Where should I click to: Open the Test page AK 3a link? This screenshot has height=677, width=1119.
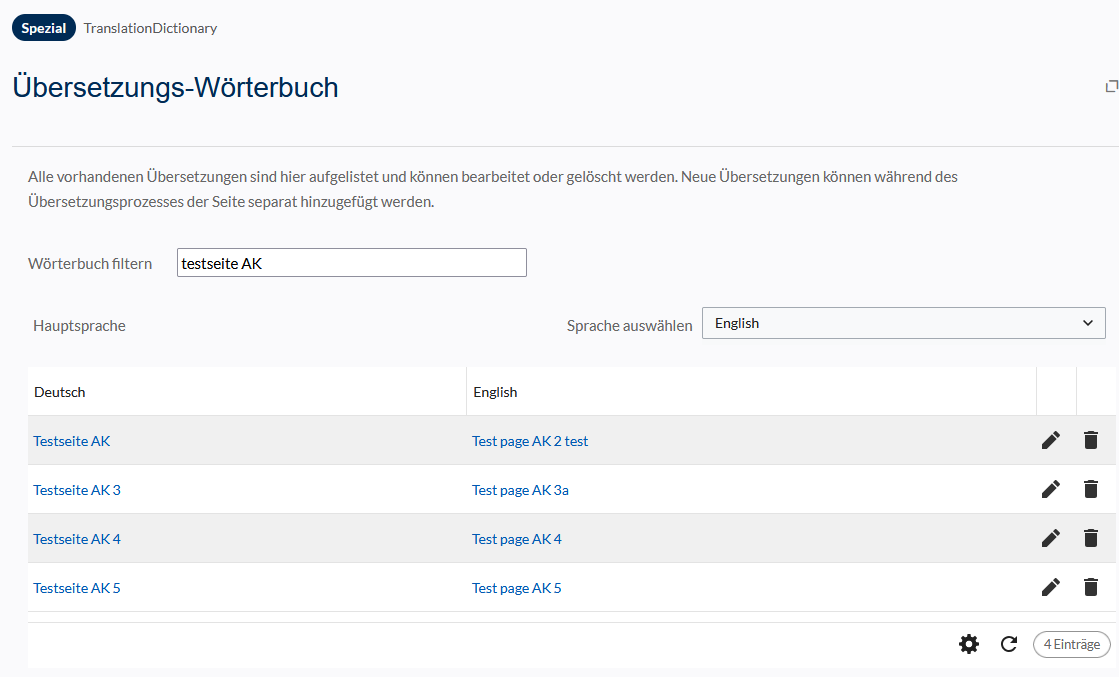click(x=520, y=490)
